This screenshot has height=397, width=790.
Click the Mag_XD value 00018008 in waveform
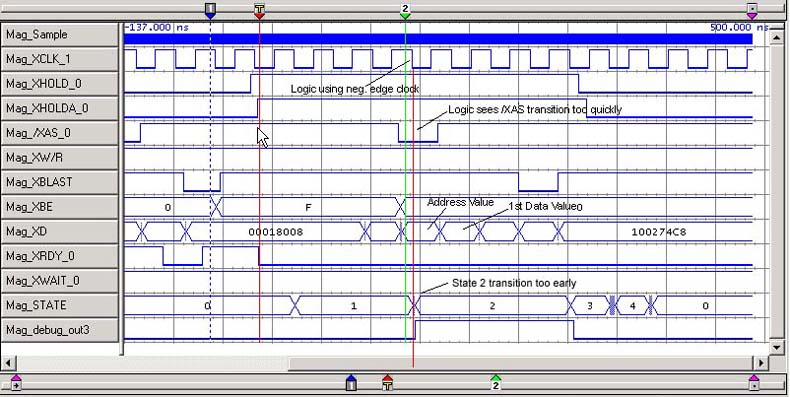pyautogui.click(x=276, y=232)
